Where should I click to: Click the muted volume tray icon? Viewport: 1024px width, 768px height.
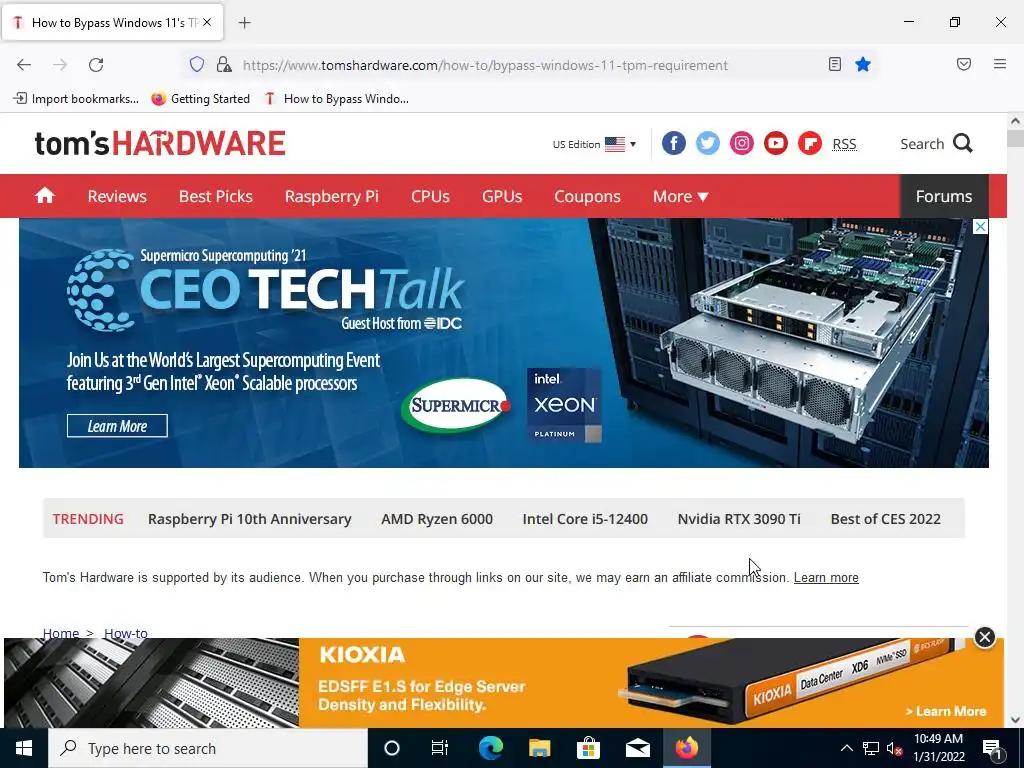(895, 748)
